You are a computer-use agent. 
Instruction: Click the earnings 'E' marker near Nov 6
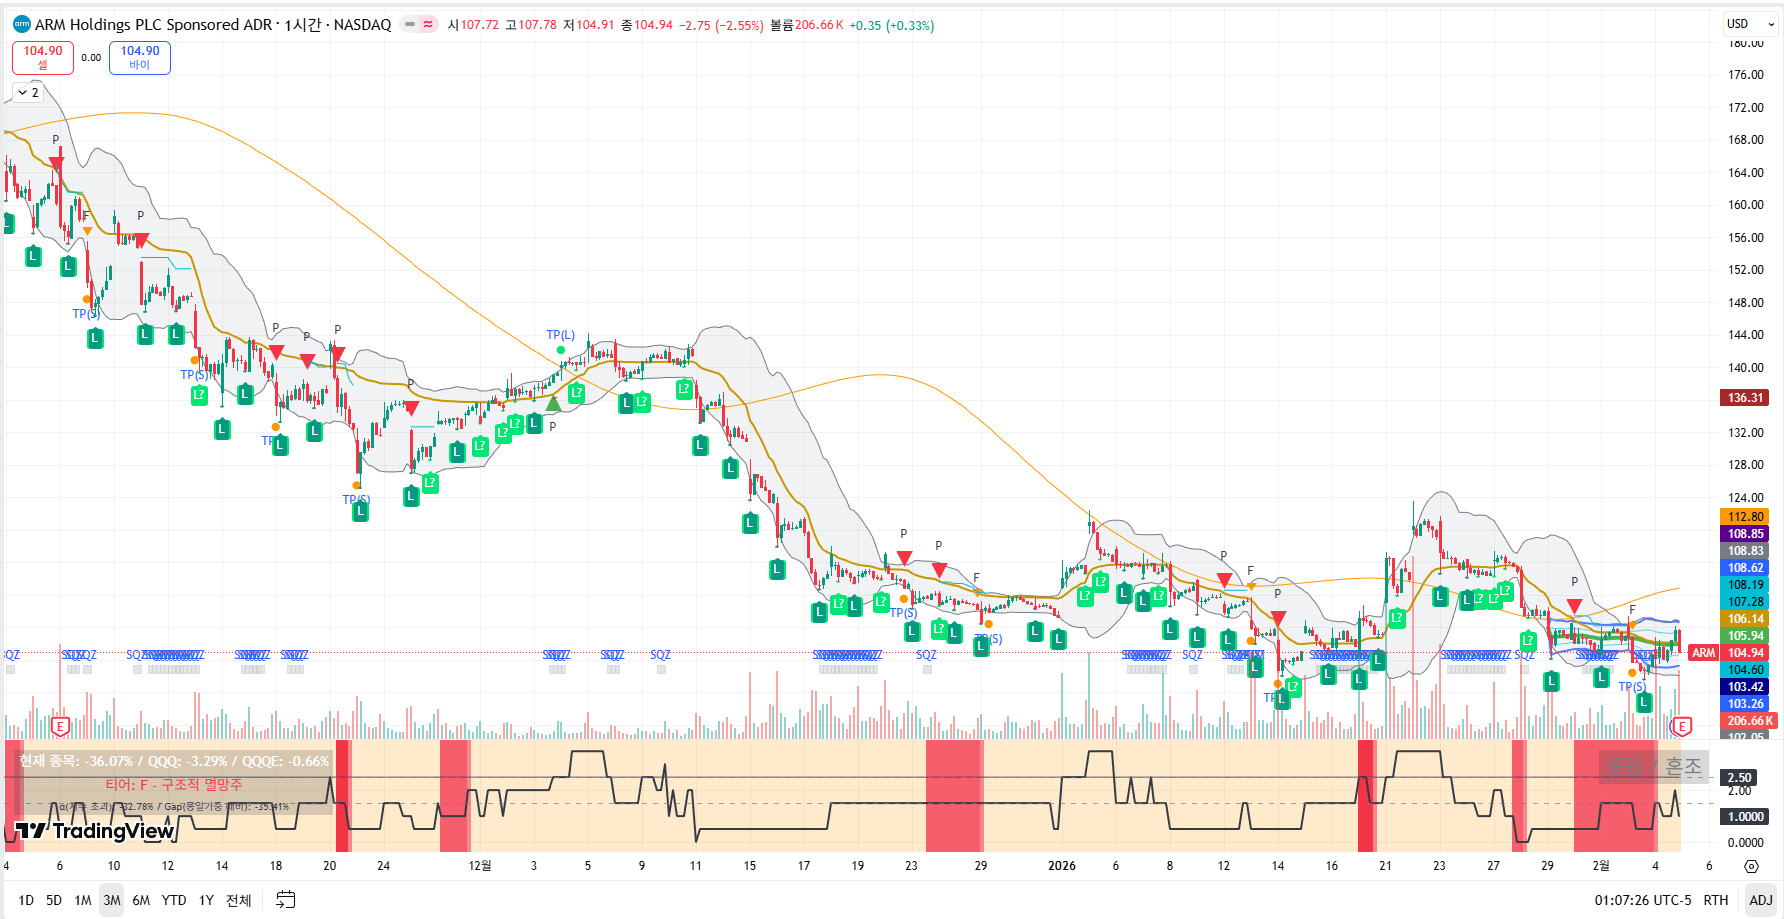point(60,727)
